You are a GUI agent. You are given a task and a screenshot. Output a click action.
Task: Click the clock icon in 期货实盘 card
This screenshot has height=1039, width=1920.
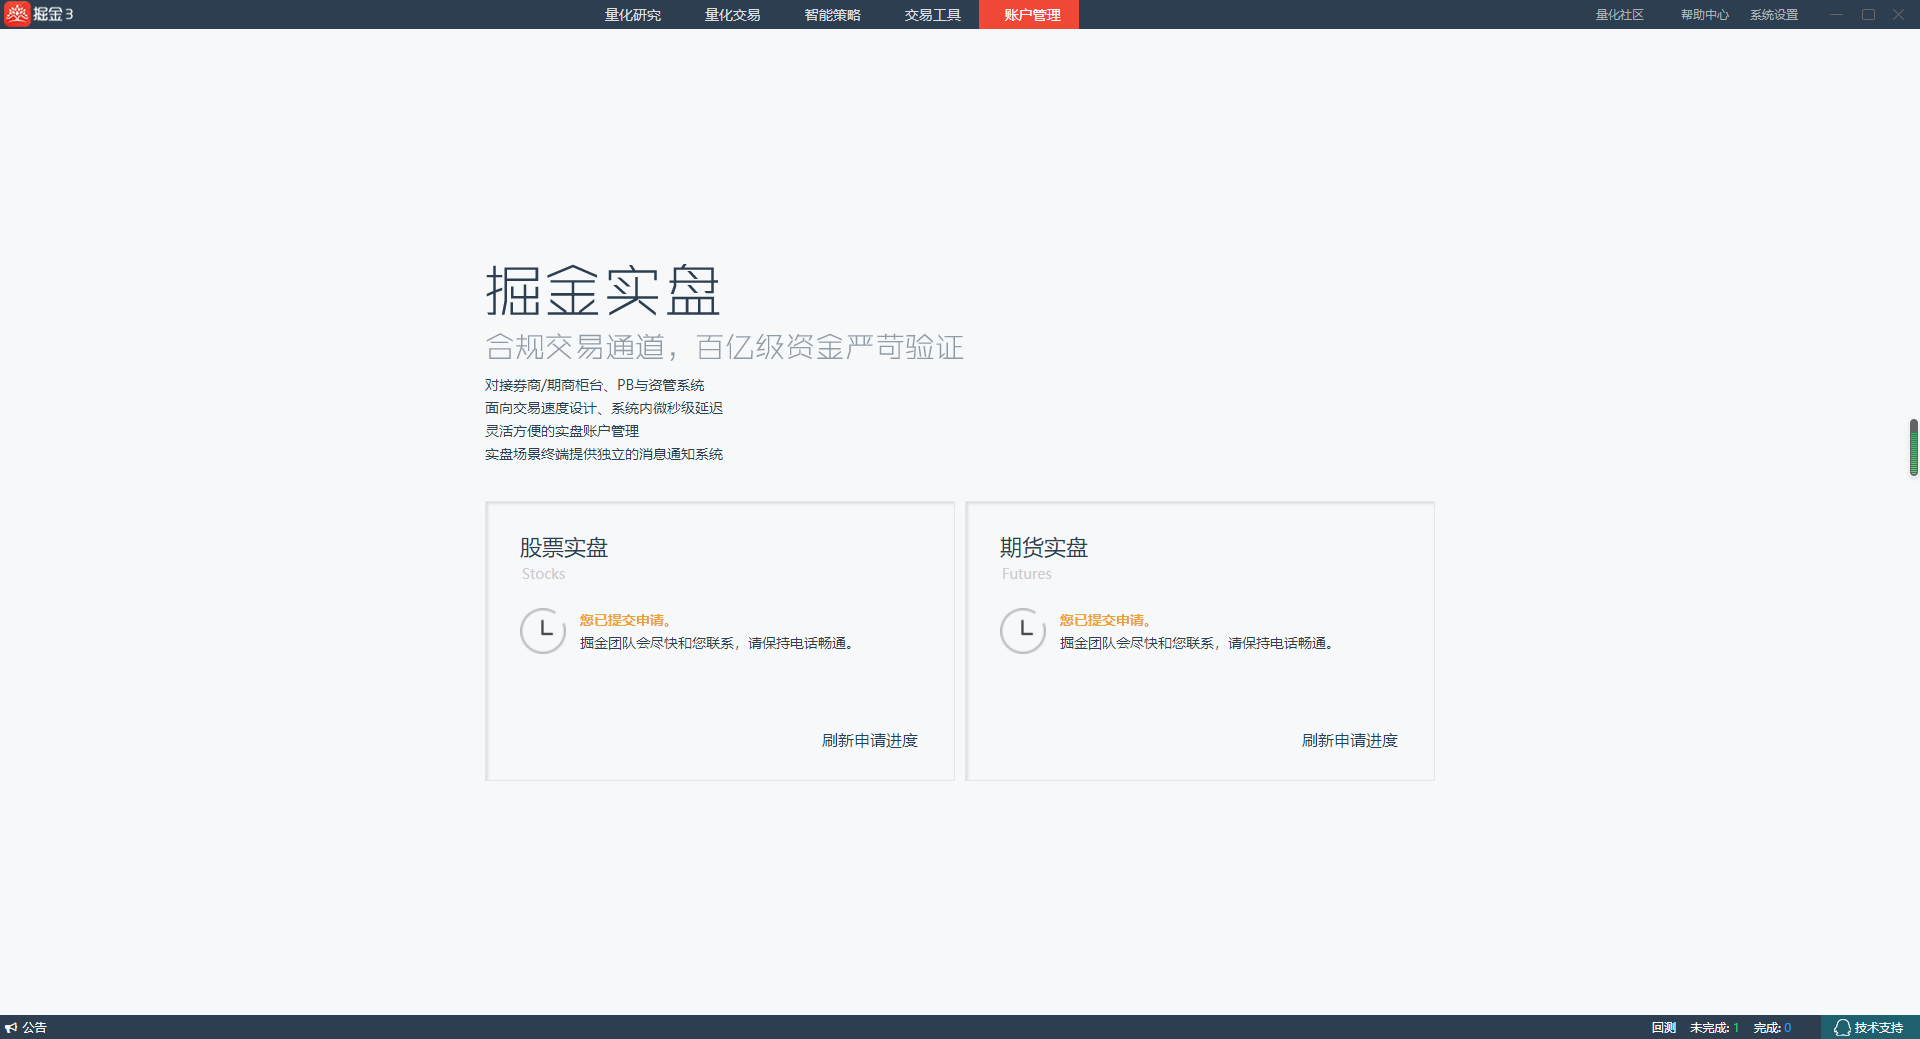[1023, 631]
